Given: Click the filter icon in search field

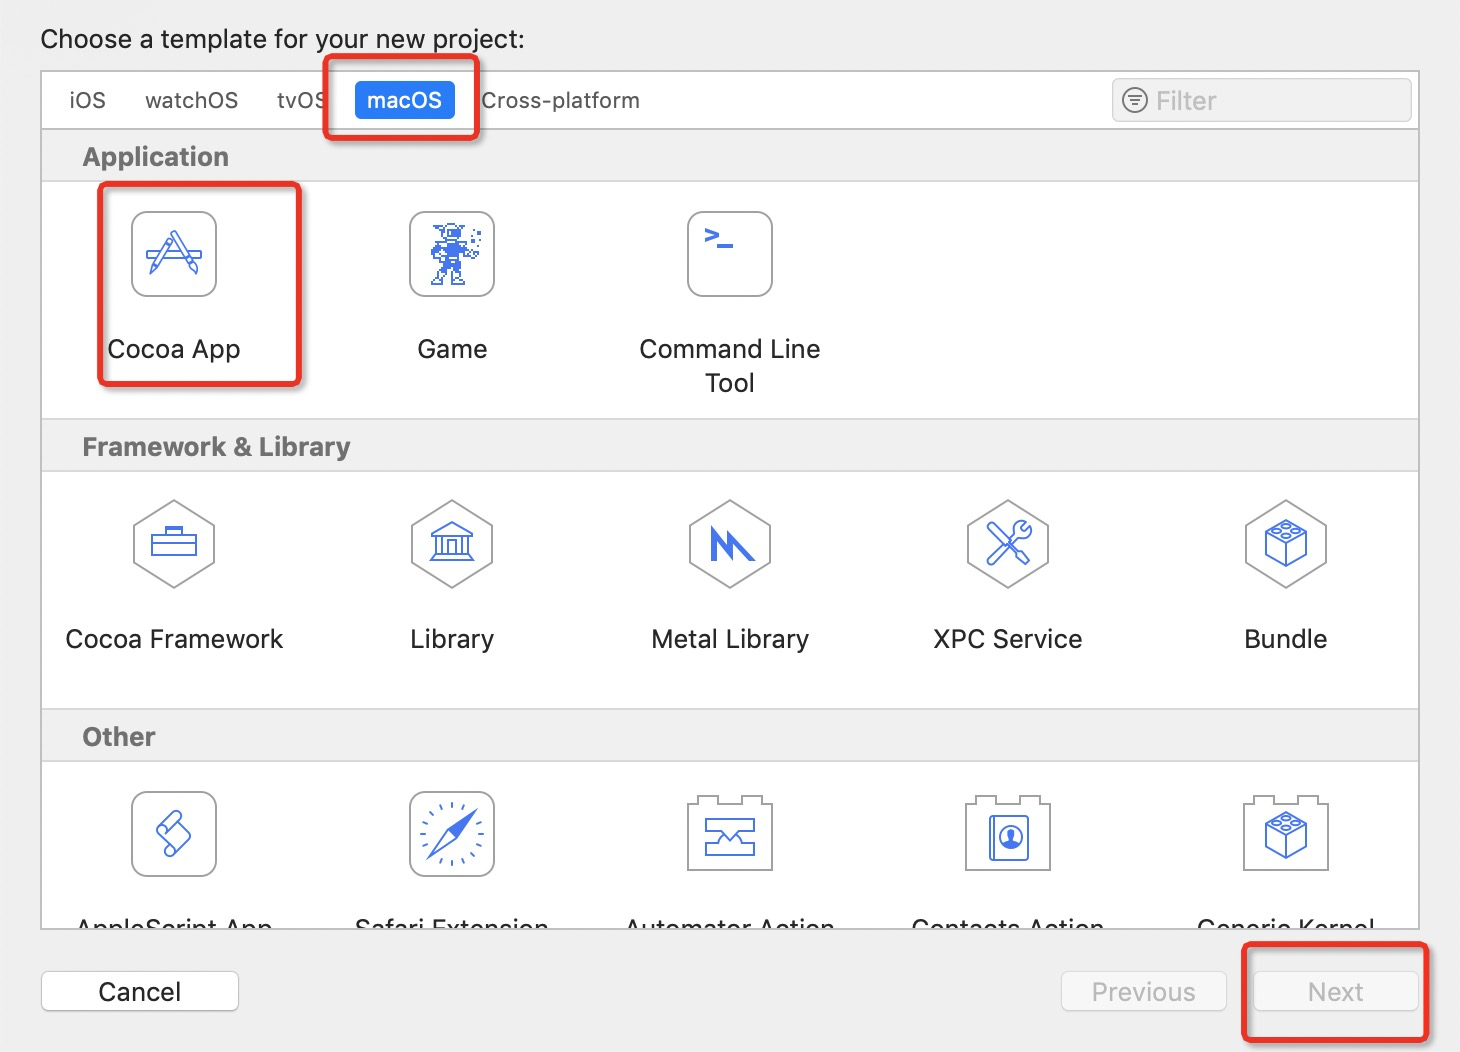Looking at the screenshot, I should point(1135,100).
